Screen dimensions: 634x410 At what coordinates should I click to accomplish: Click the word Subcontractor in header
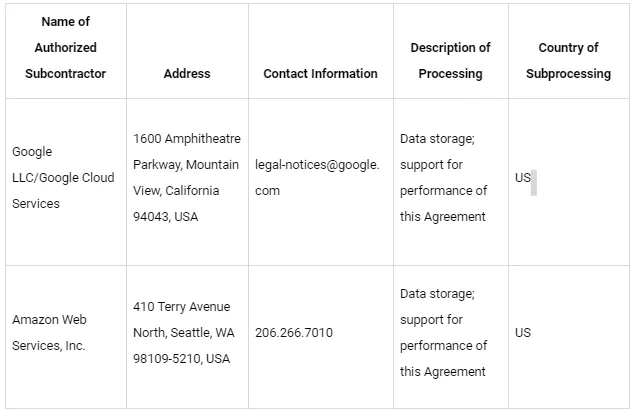point(66,74)
